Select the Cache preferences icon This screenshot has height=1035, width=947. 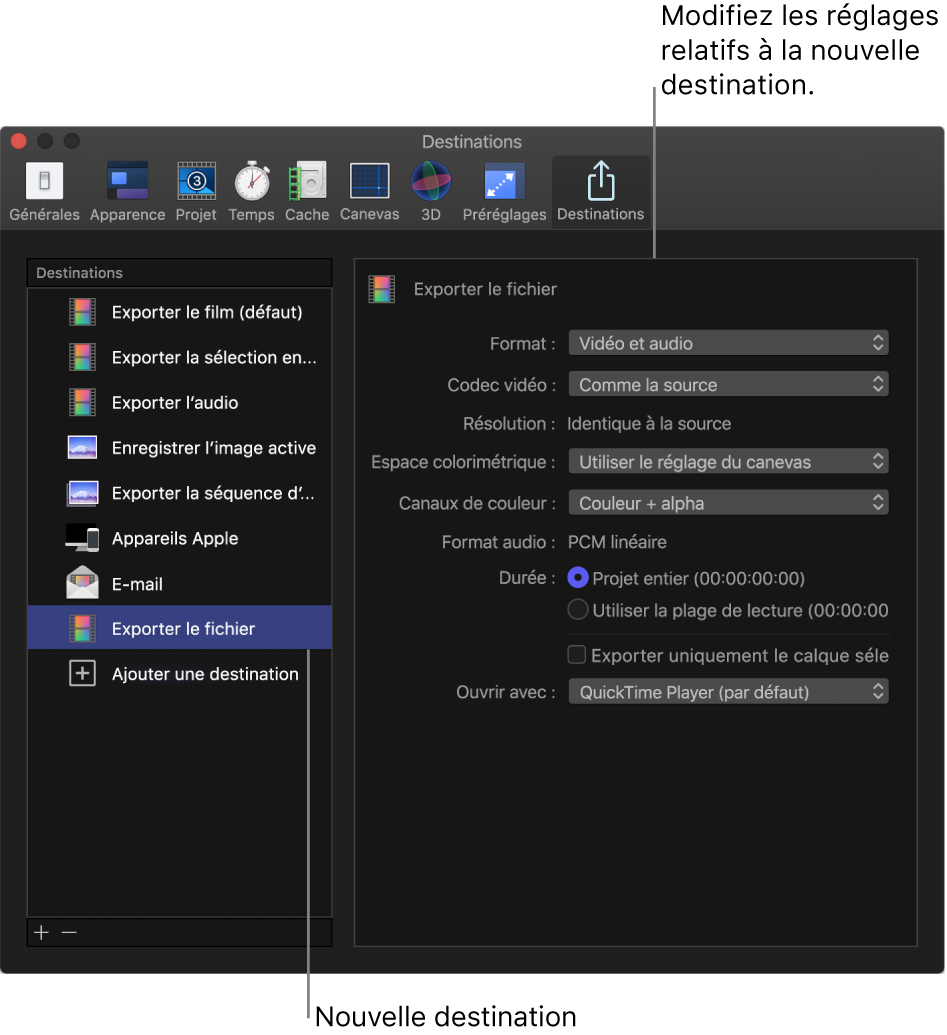point(307,191)
